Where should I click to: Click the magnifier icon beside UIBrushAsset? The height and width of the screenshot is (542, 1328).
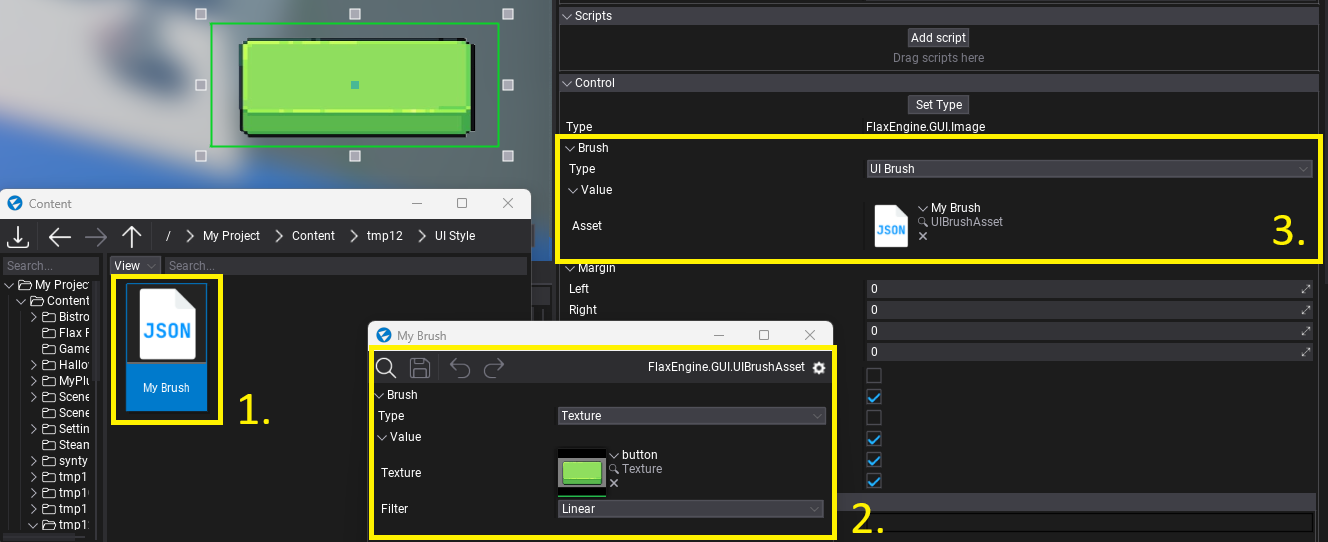click(923, 222)
